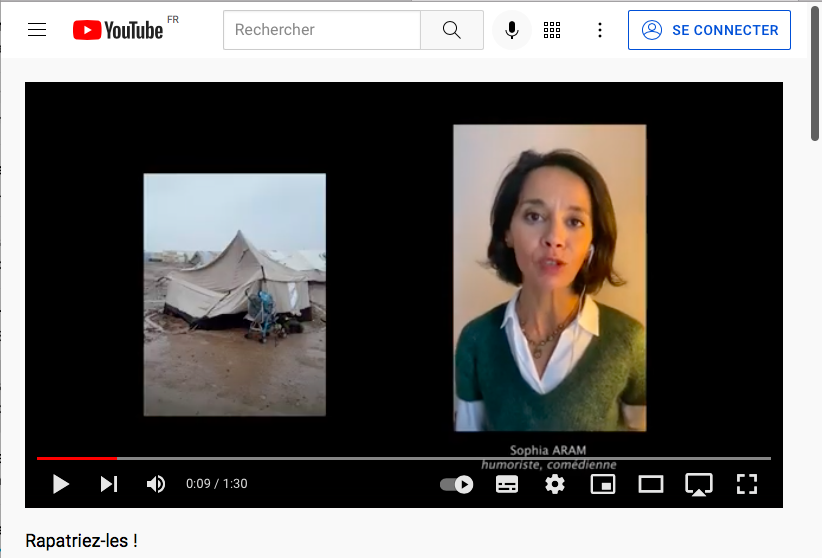Start voice search with microphone

(512, 30)
